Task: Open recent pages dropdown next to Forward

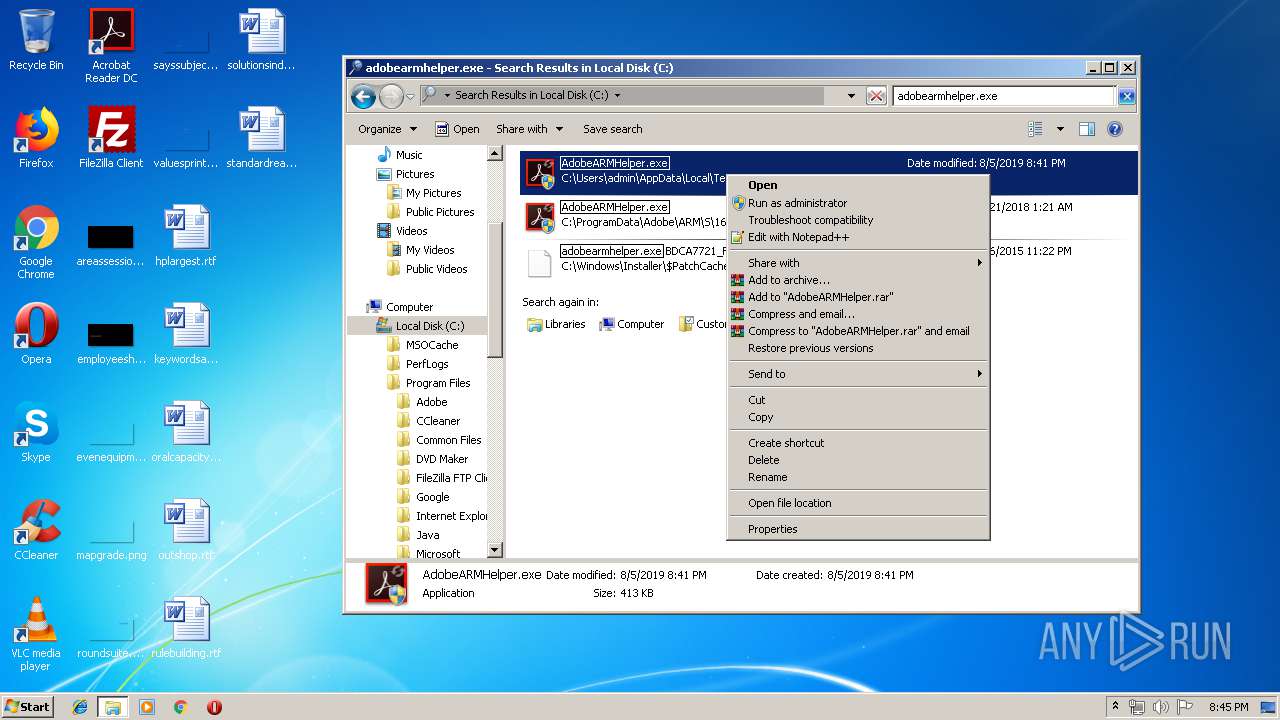Action: (x=410, y=97)
